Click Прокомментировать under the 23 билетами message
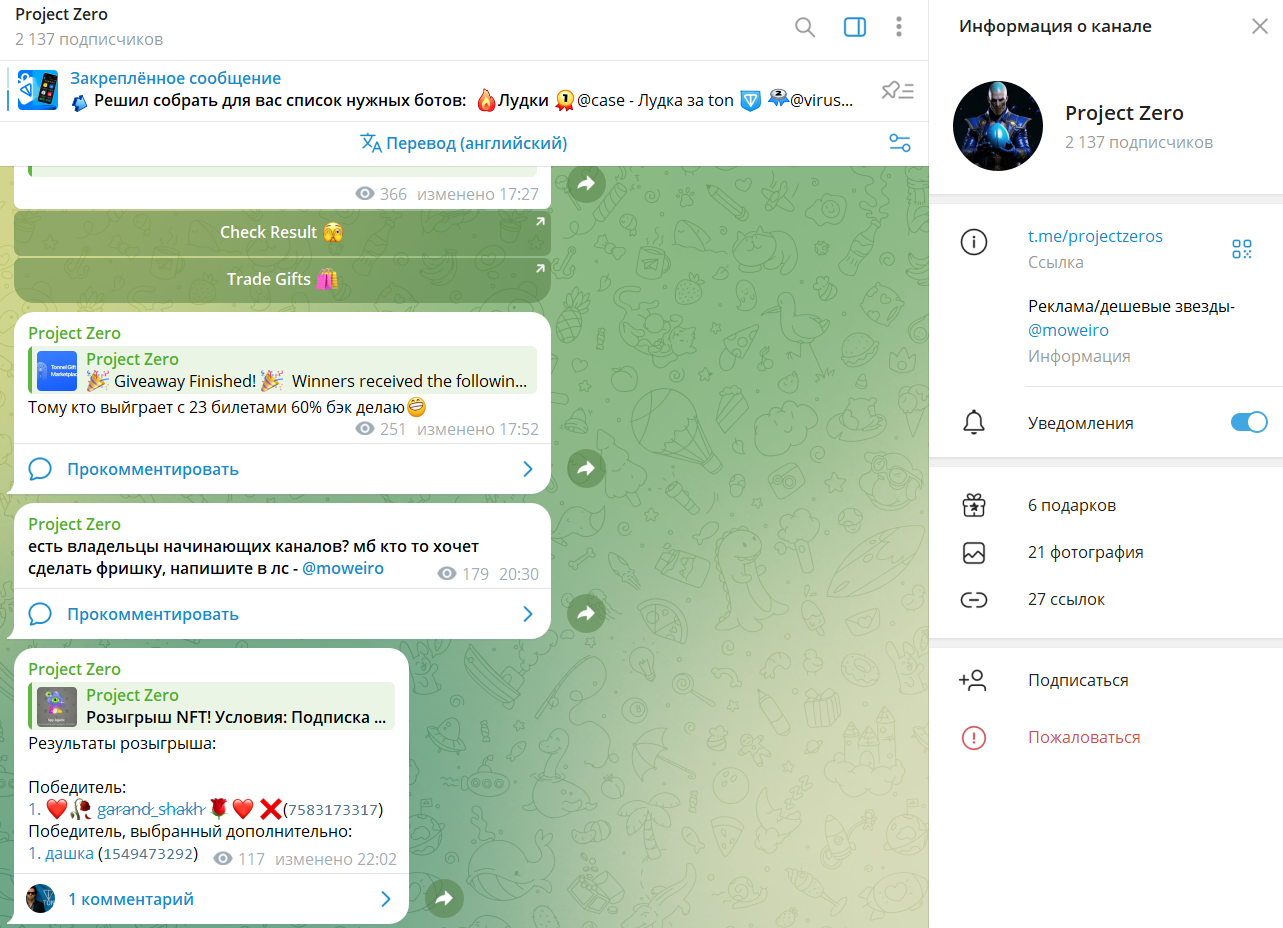 point(153,469)
